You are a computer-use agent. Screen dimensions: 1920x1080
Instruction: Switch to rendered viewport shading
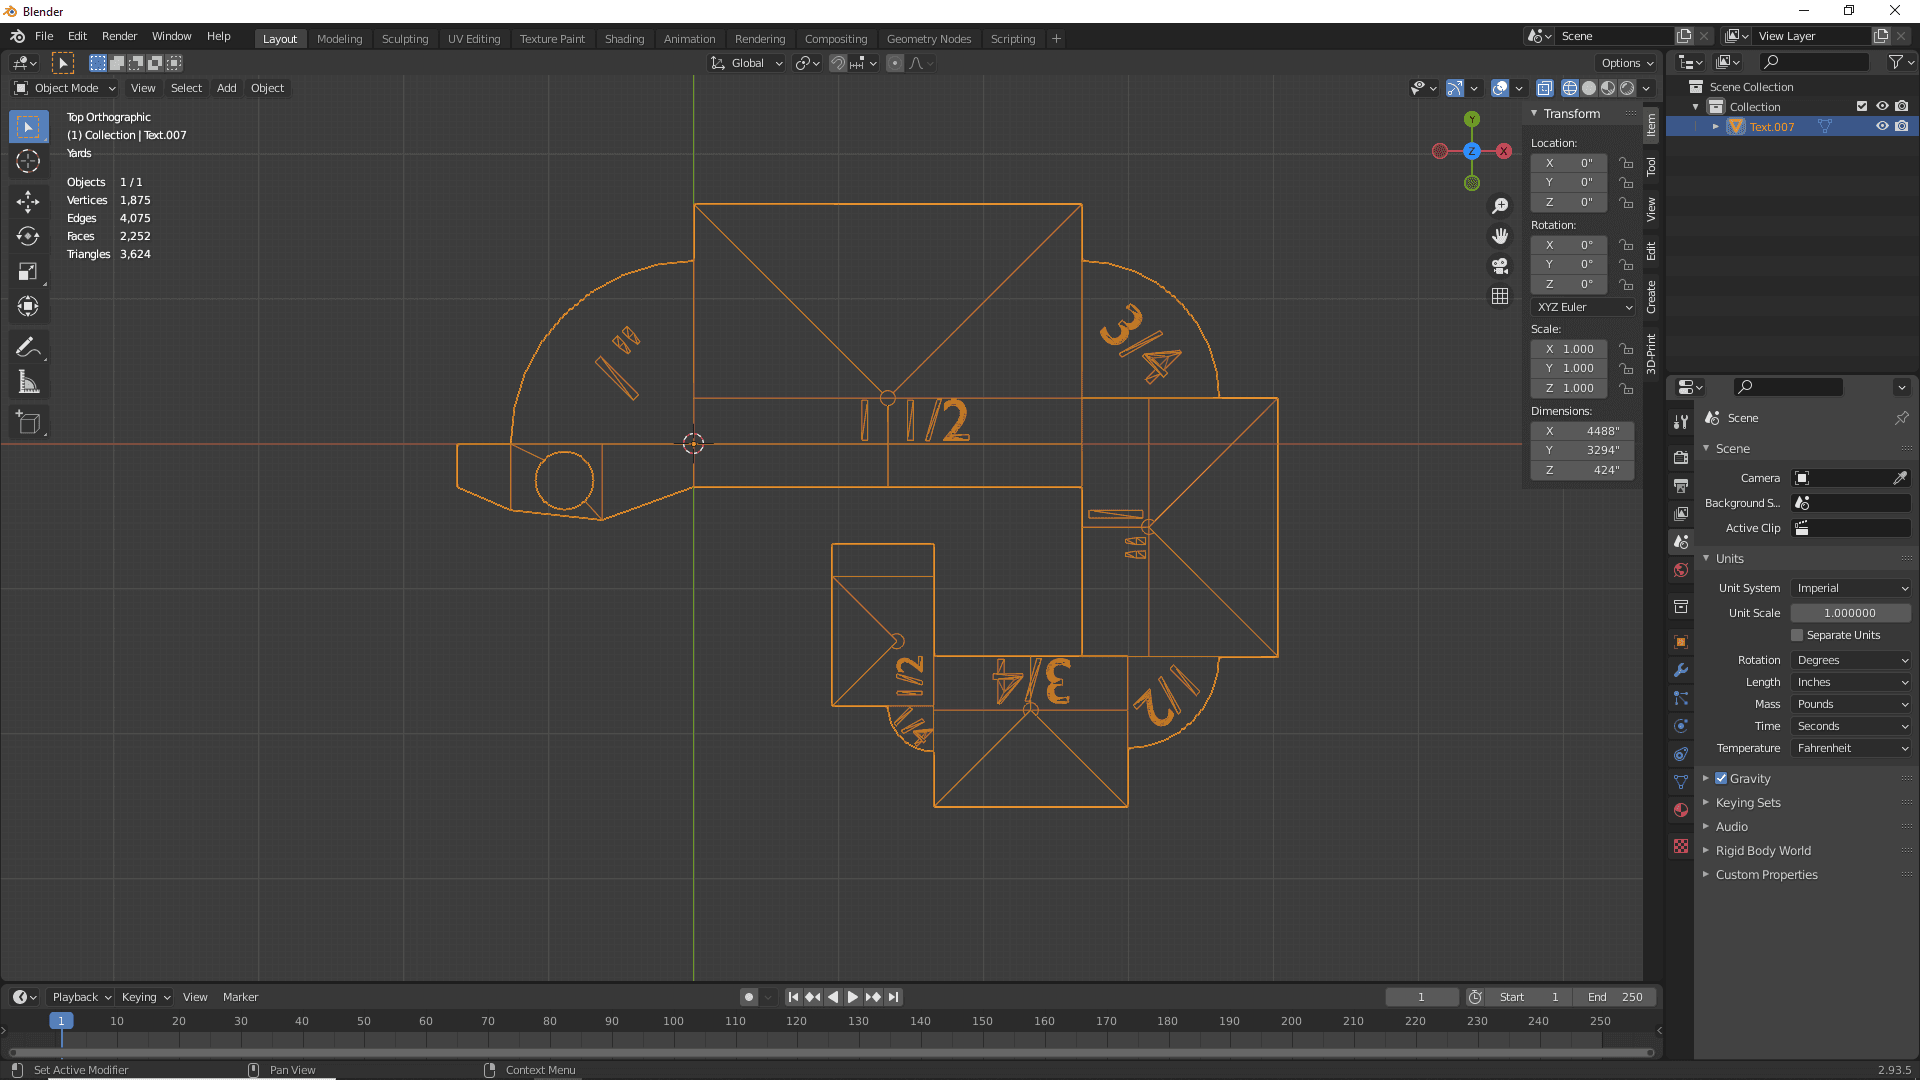tap(1627, 88)
